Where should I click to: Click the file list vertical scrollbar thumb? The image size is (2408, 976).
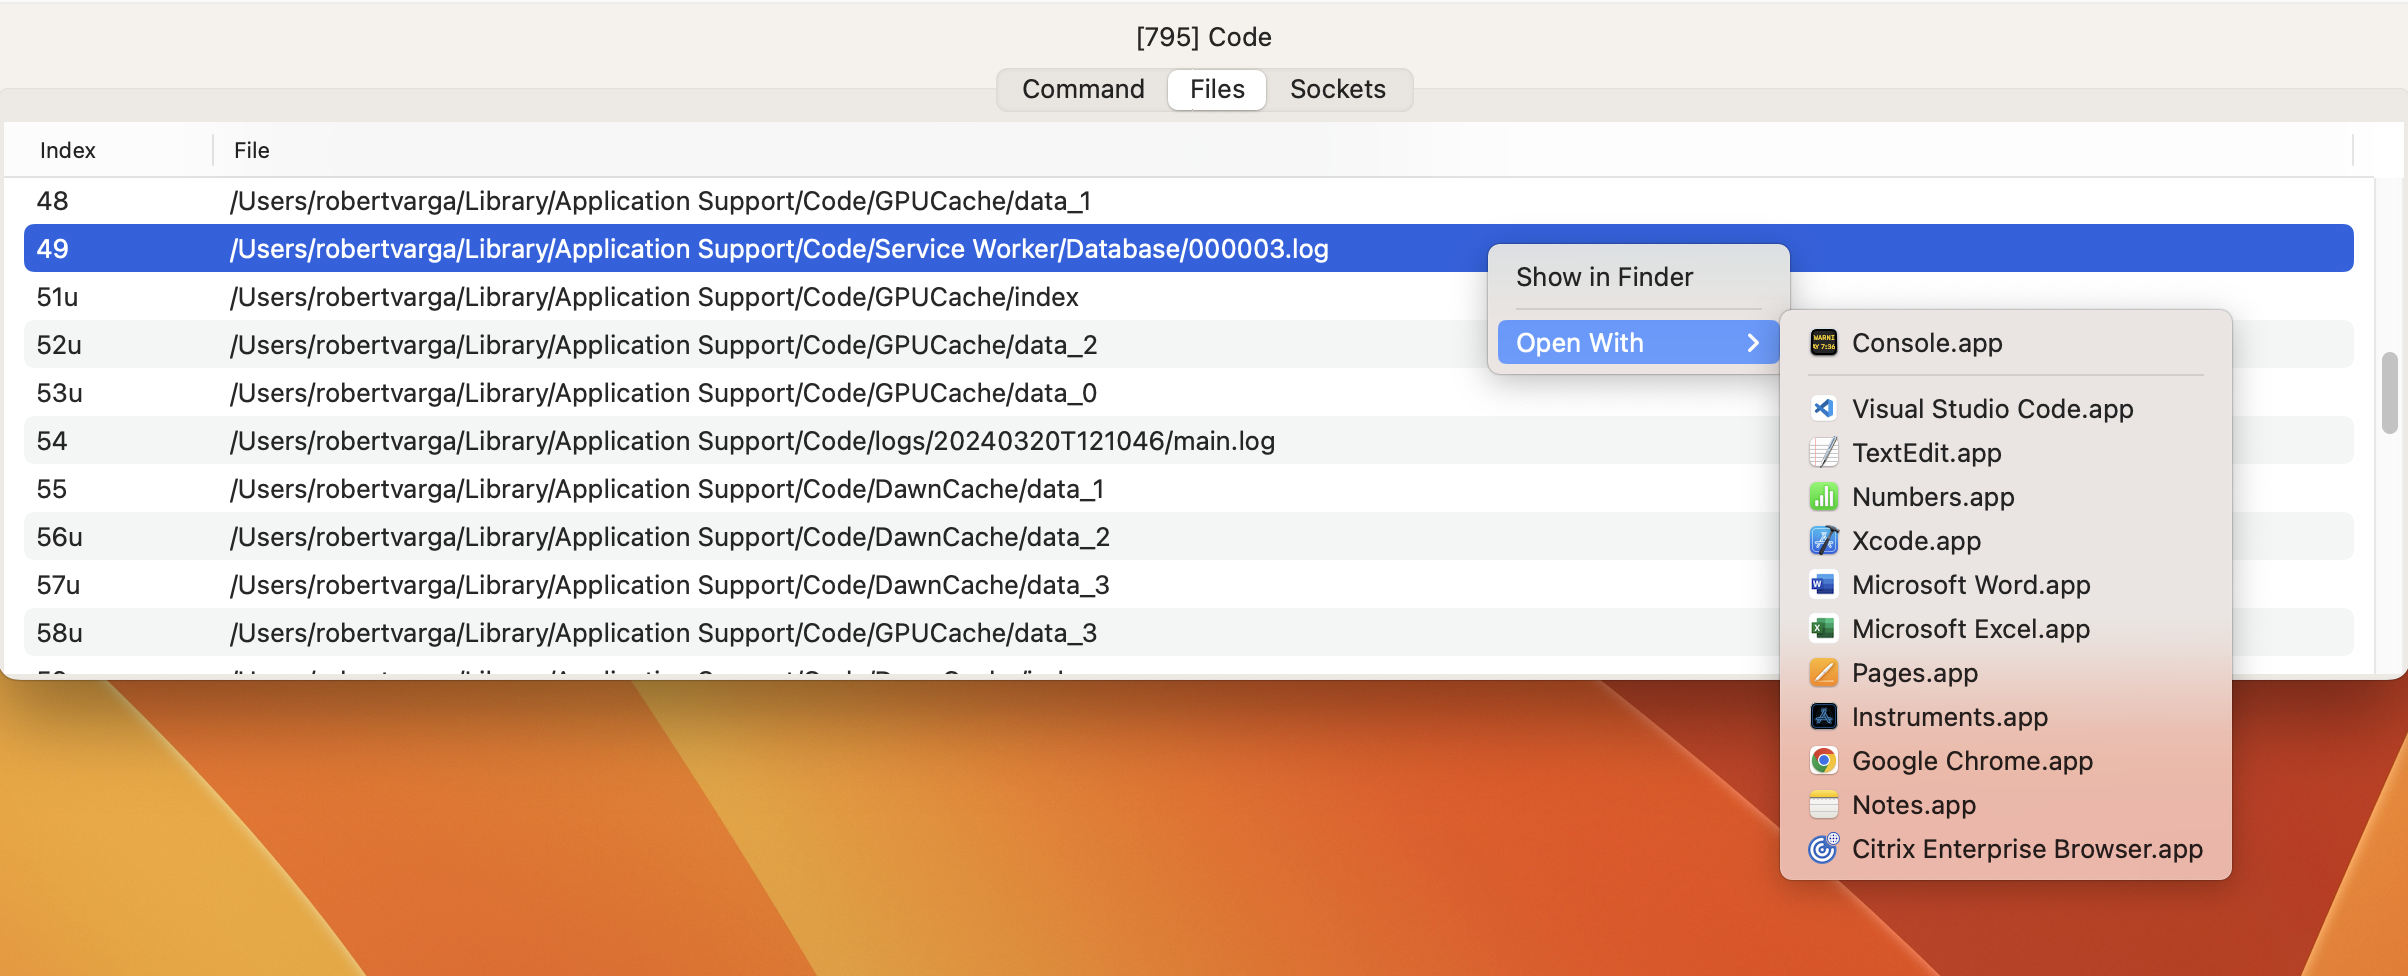click(x=2389, y=393)
